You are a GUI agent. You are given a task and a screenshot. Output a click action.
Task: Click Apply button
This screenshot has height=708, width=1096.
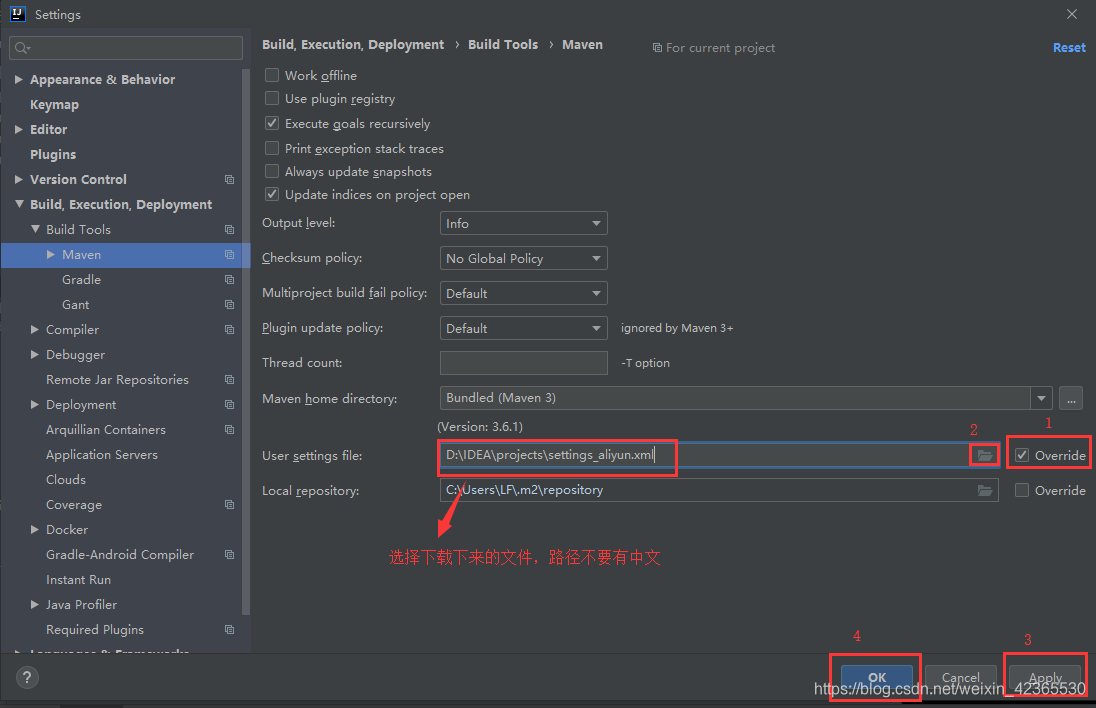[1045, 677]
